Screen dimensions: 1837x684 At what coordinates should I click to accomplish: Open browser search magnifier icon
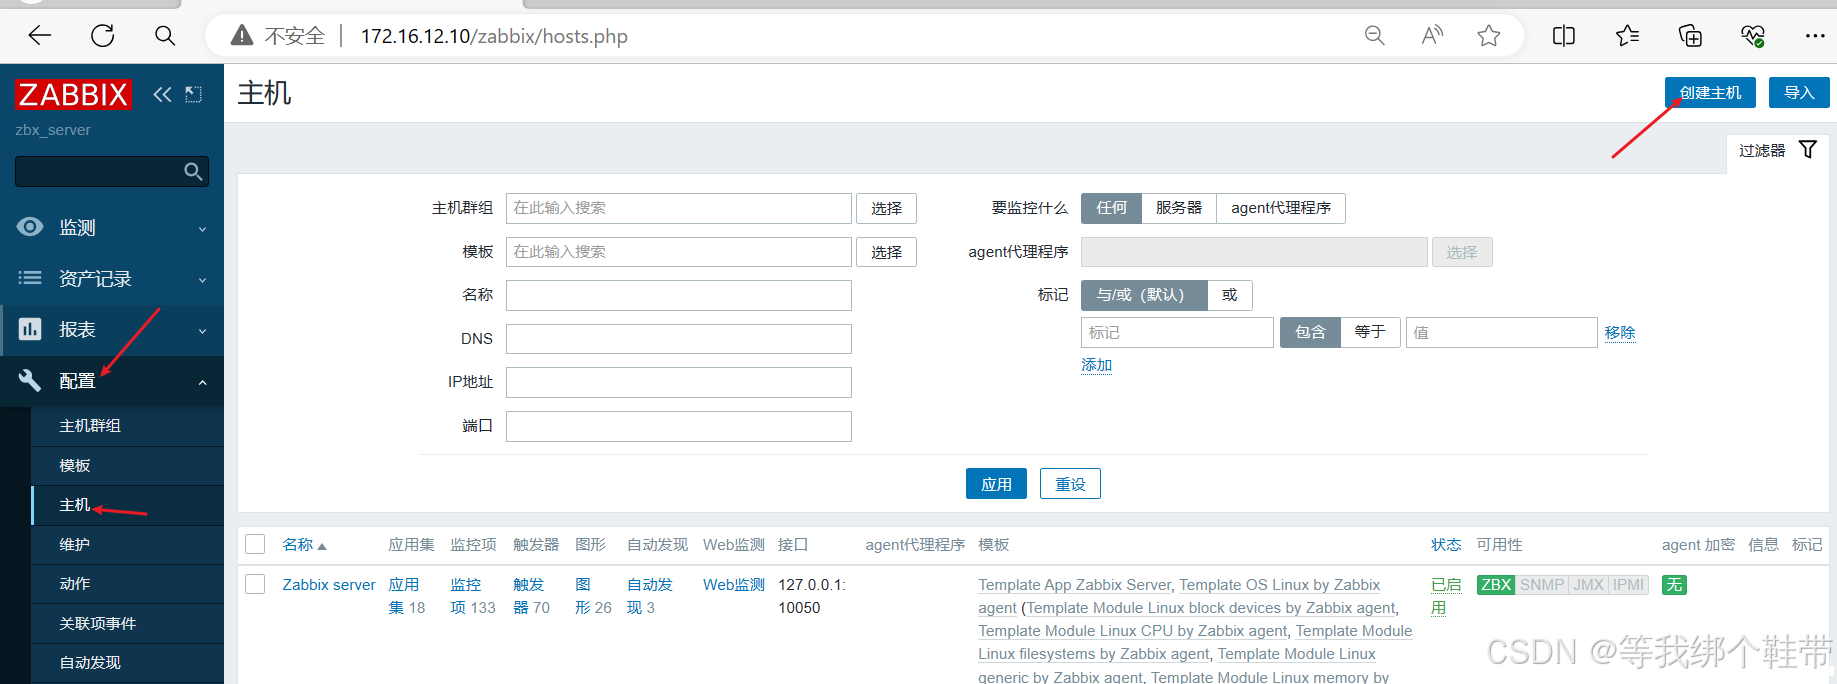coord(165,36)
